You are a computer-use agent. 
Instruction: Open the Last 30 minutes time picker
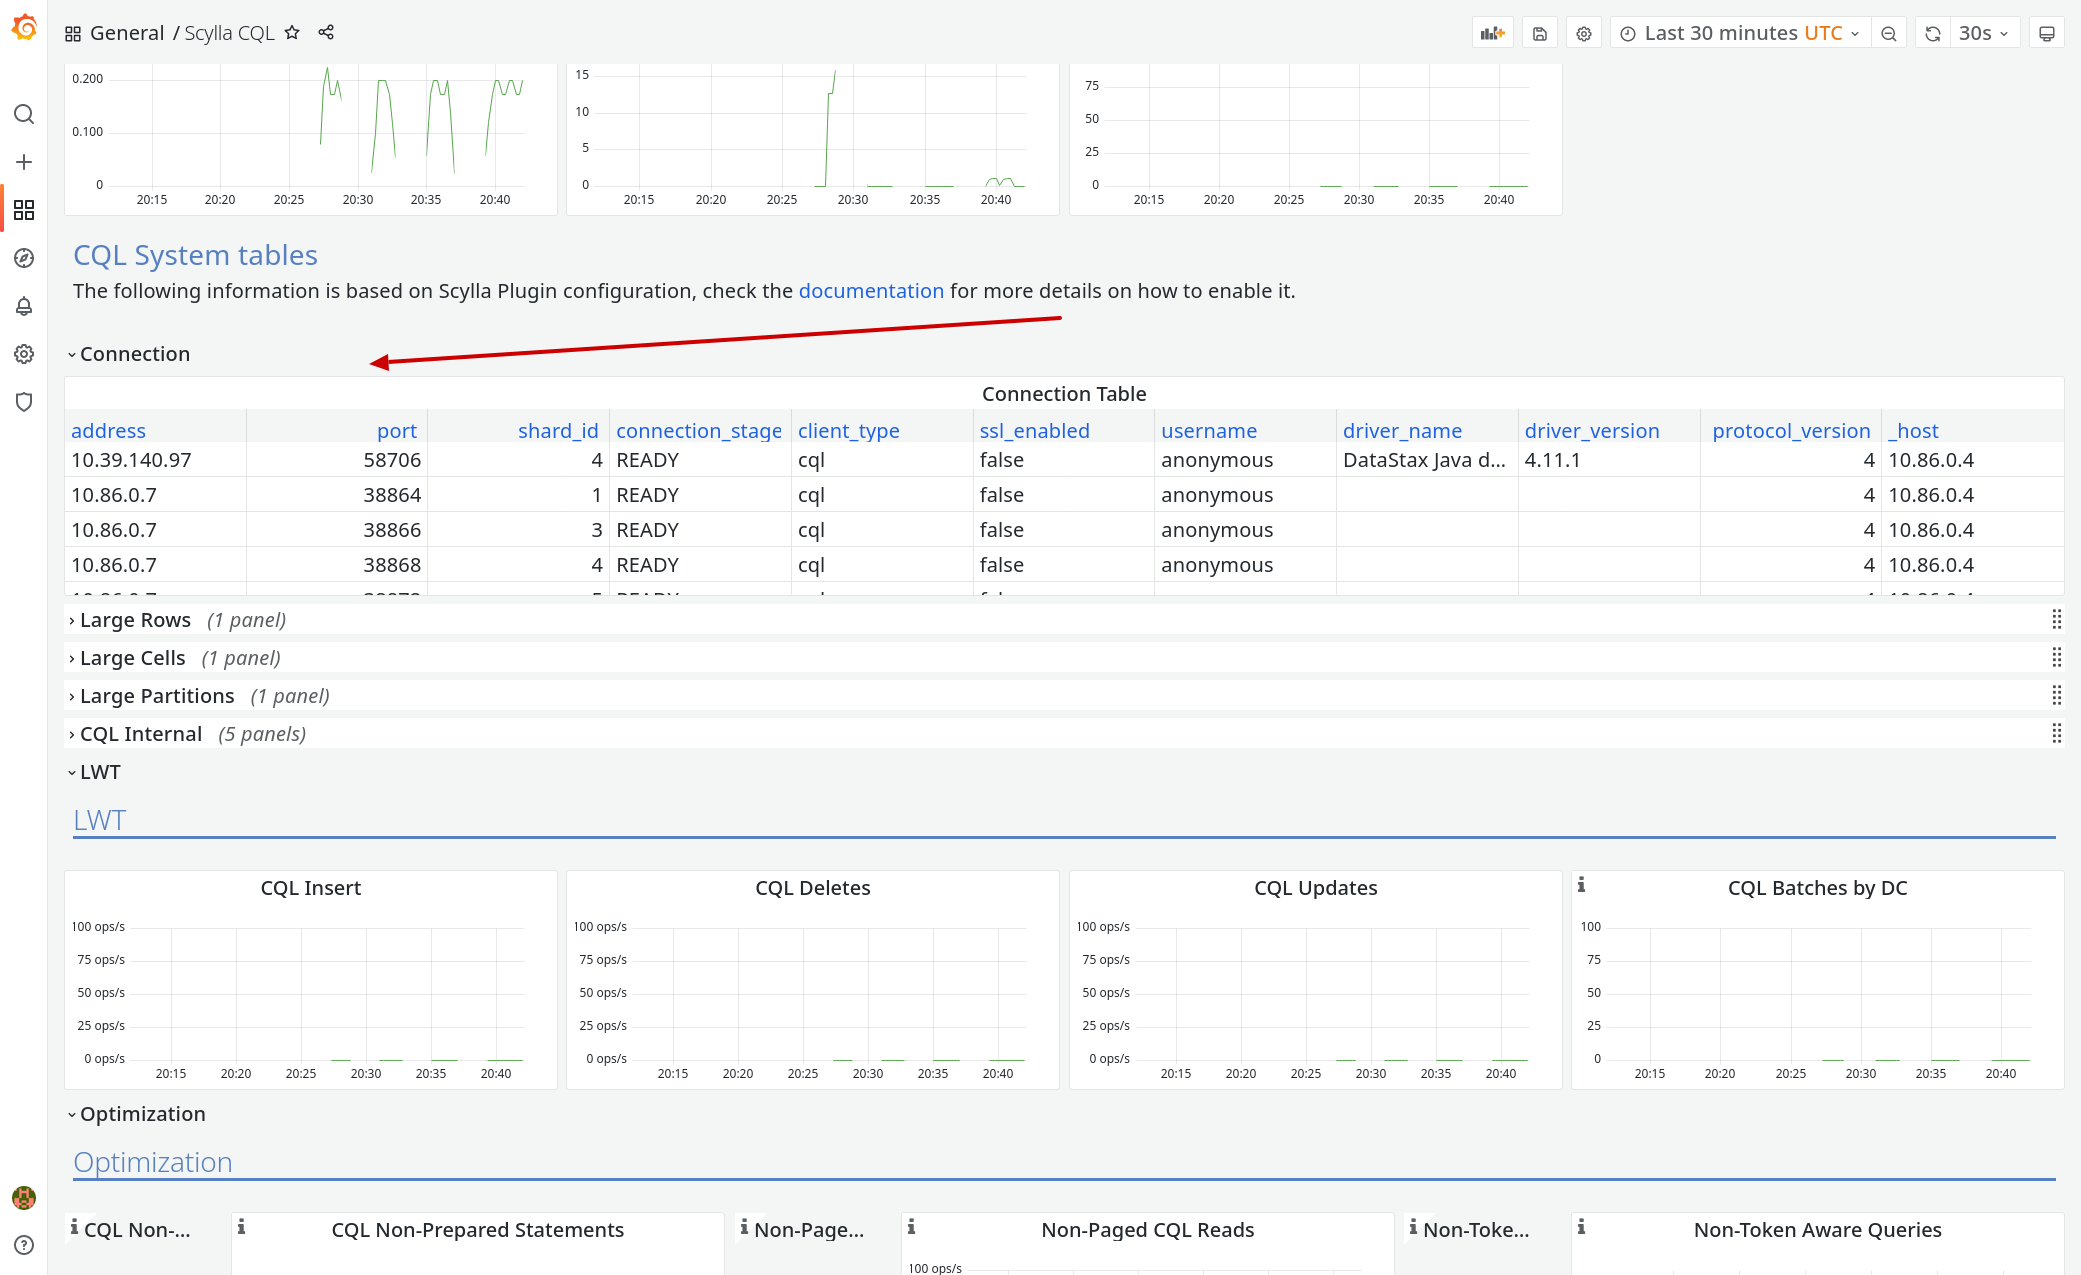(1740, 32)
